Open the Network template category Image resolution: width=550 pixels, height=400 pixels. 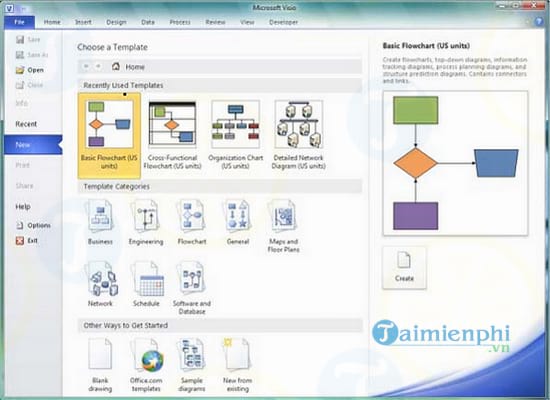click(x=100, y=284)
